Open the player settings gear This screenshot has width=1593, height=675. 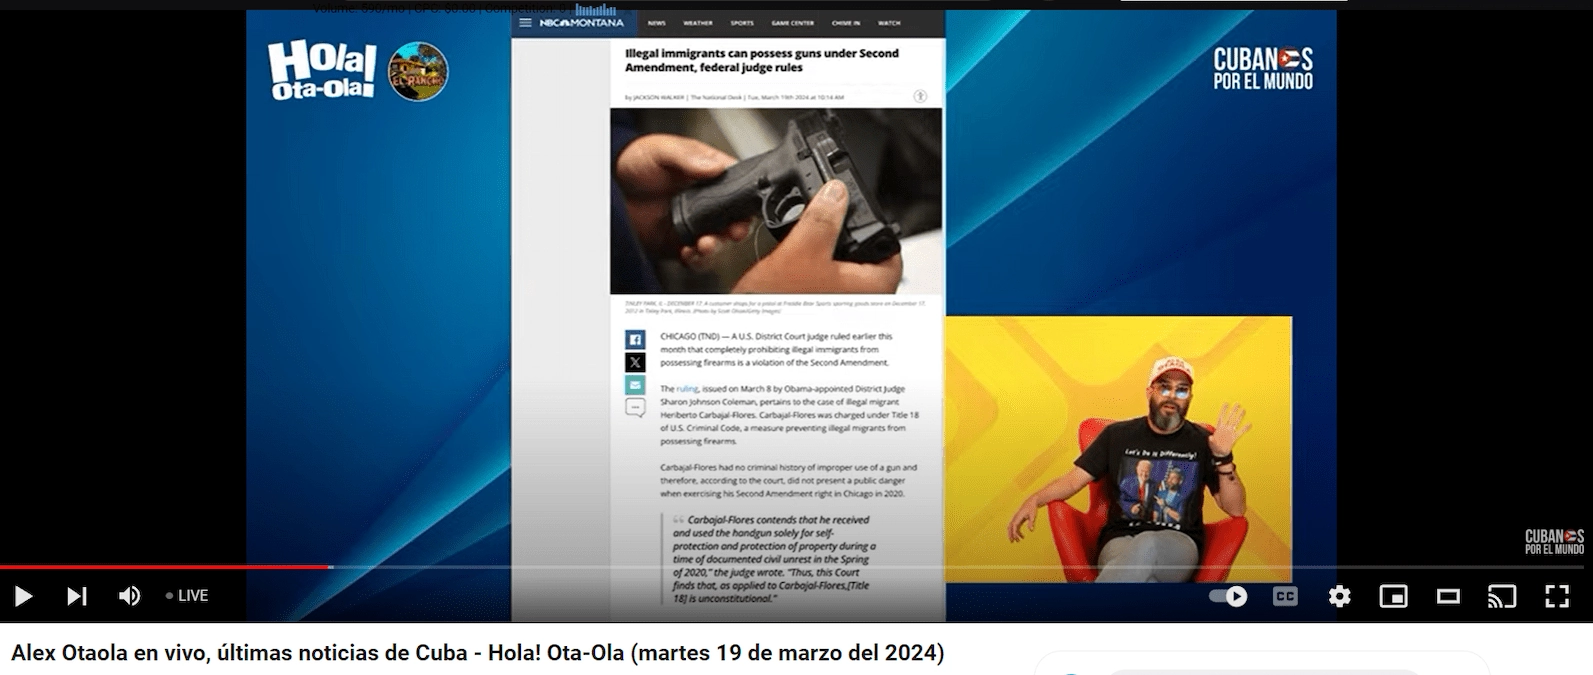pos(1339,596)
